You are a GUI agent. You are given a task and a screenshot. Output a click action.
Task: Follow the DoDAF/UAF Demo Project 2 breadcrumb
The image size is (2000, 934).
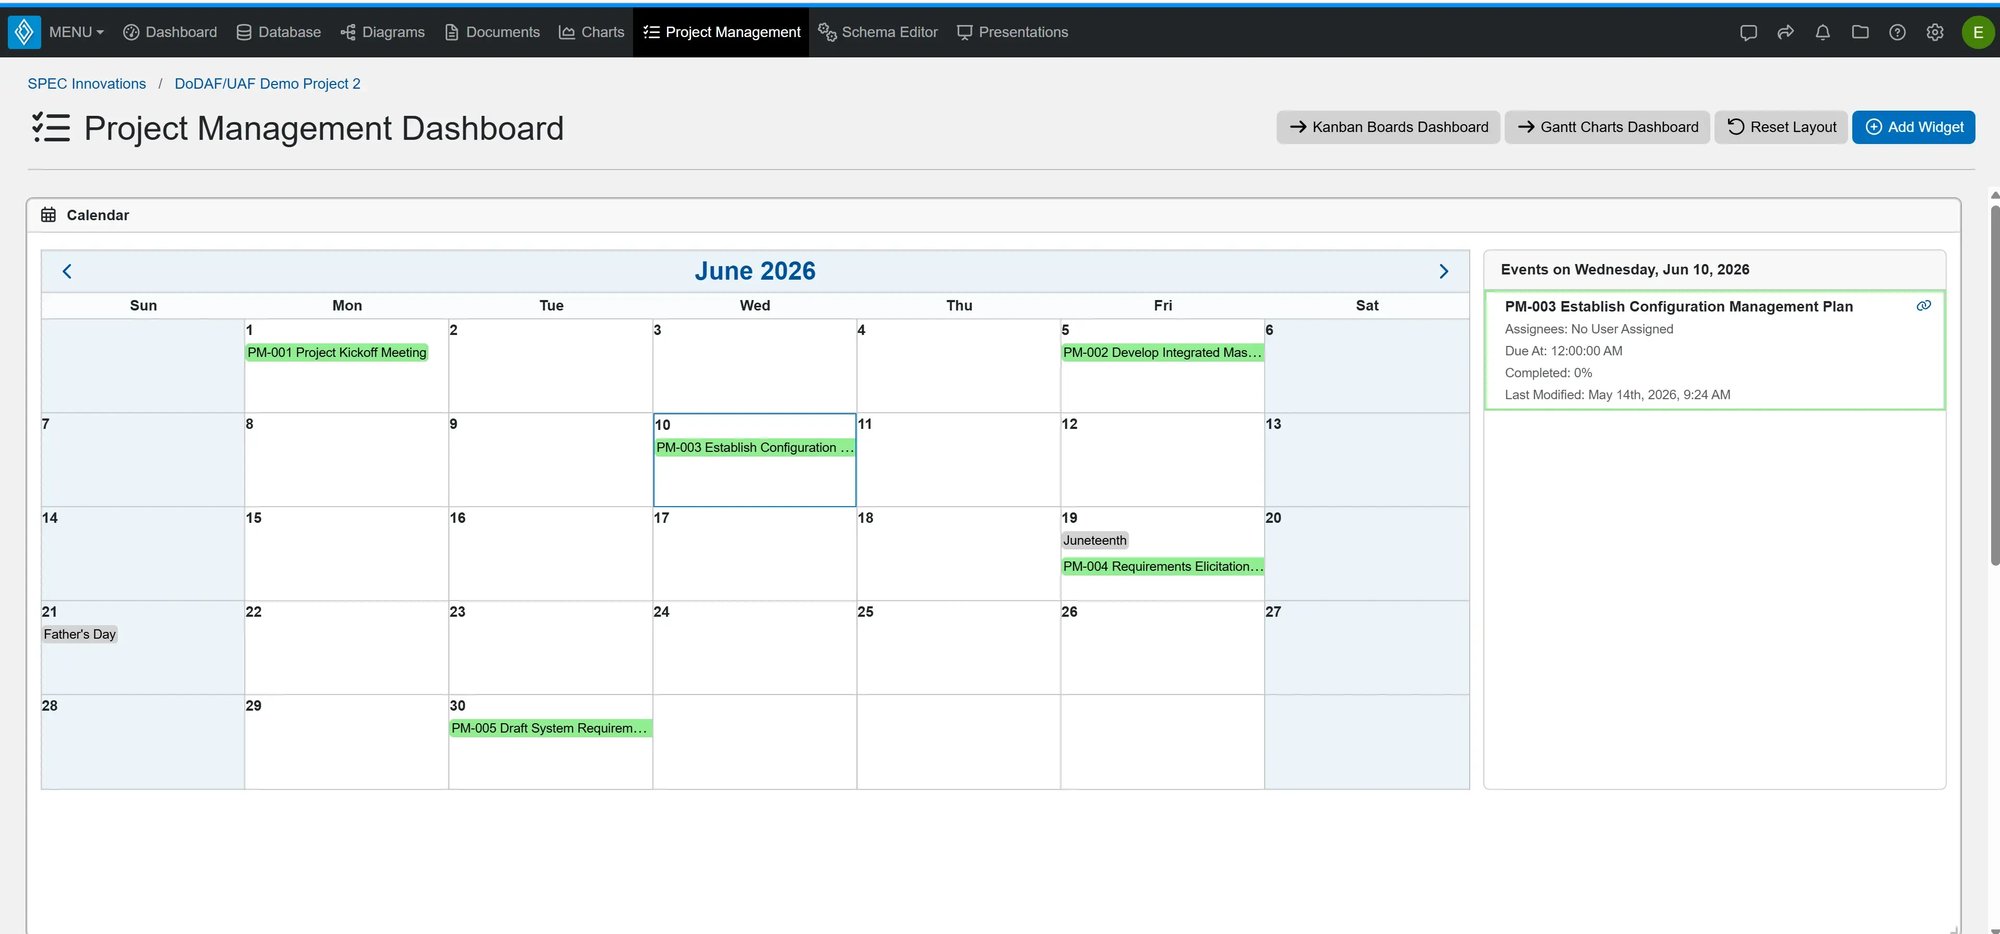(267, 84)
